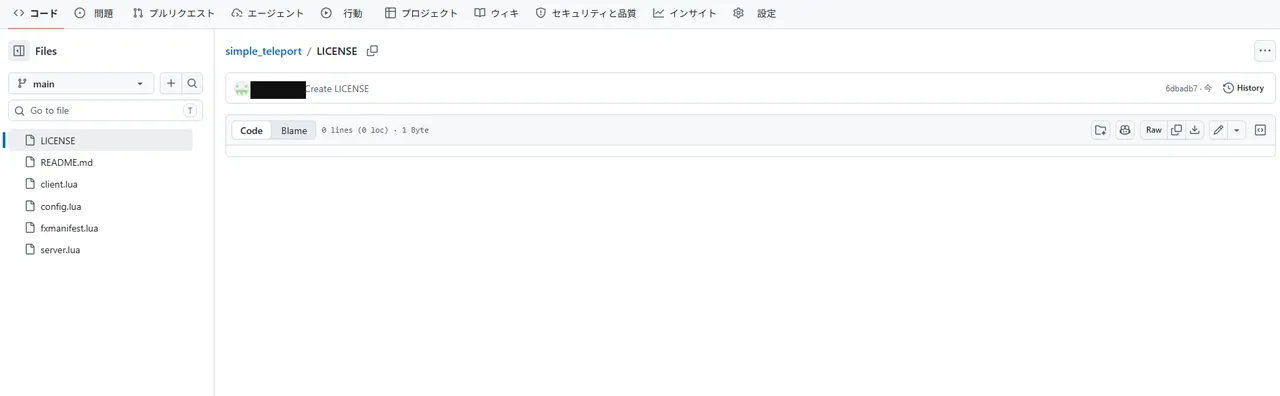This screenshot has width=1280, height=396.
Task: Click the folder with sparkle icon
Action: point(1100,130)
